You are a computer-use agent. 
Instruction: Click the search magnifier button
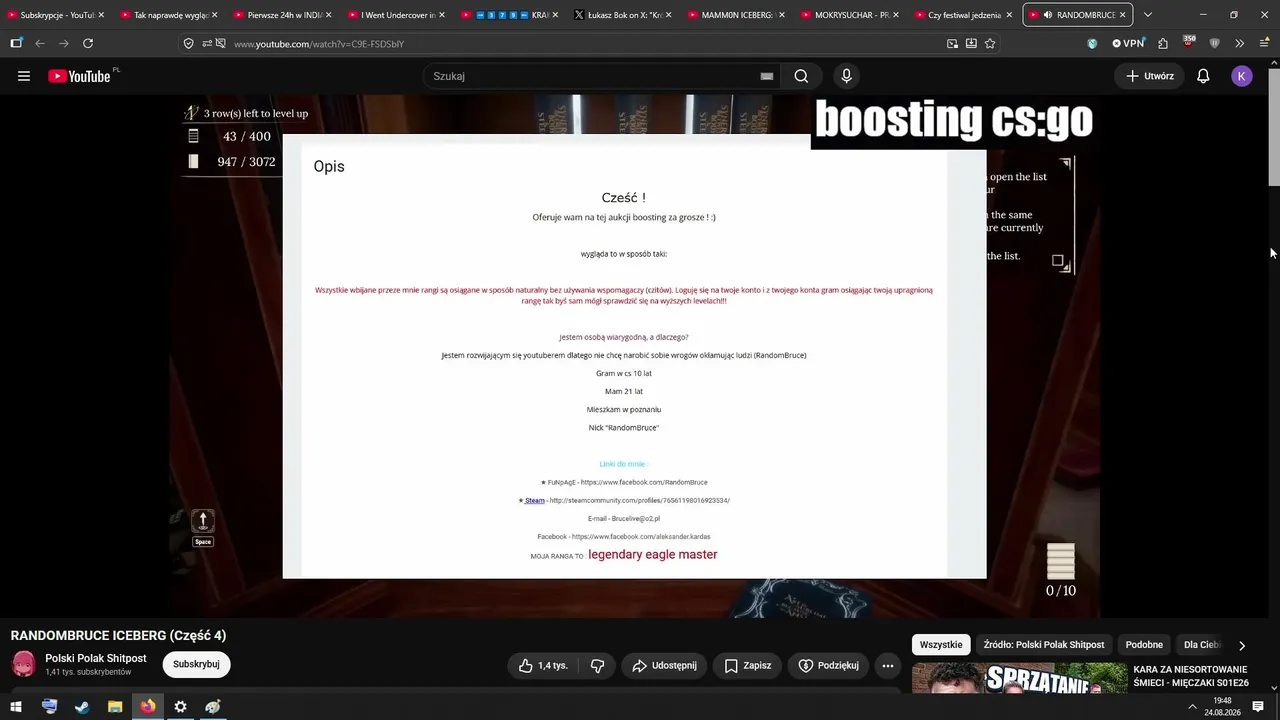click(801, 76)
